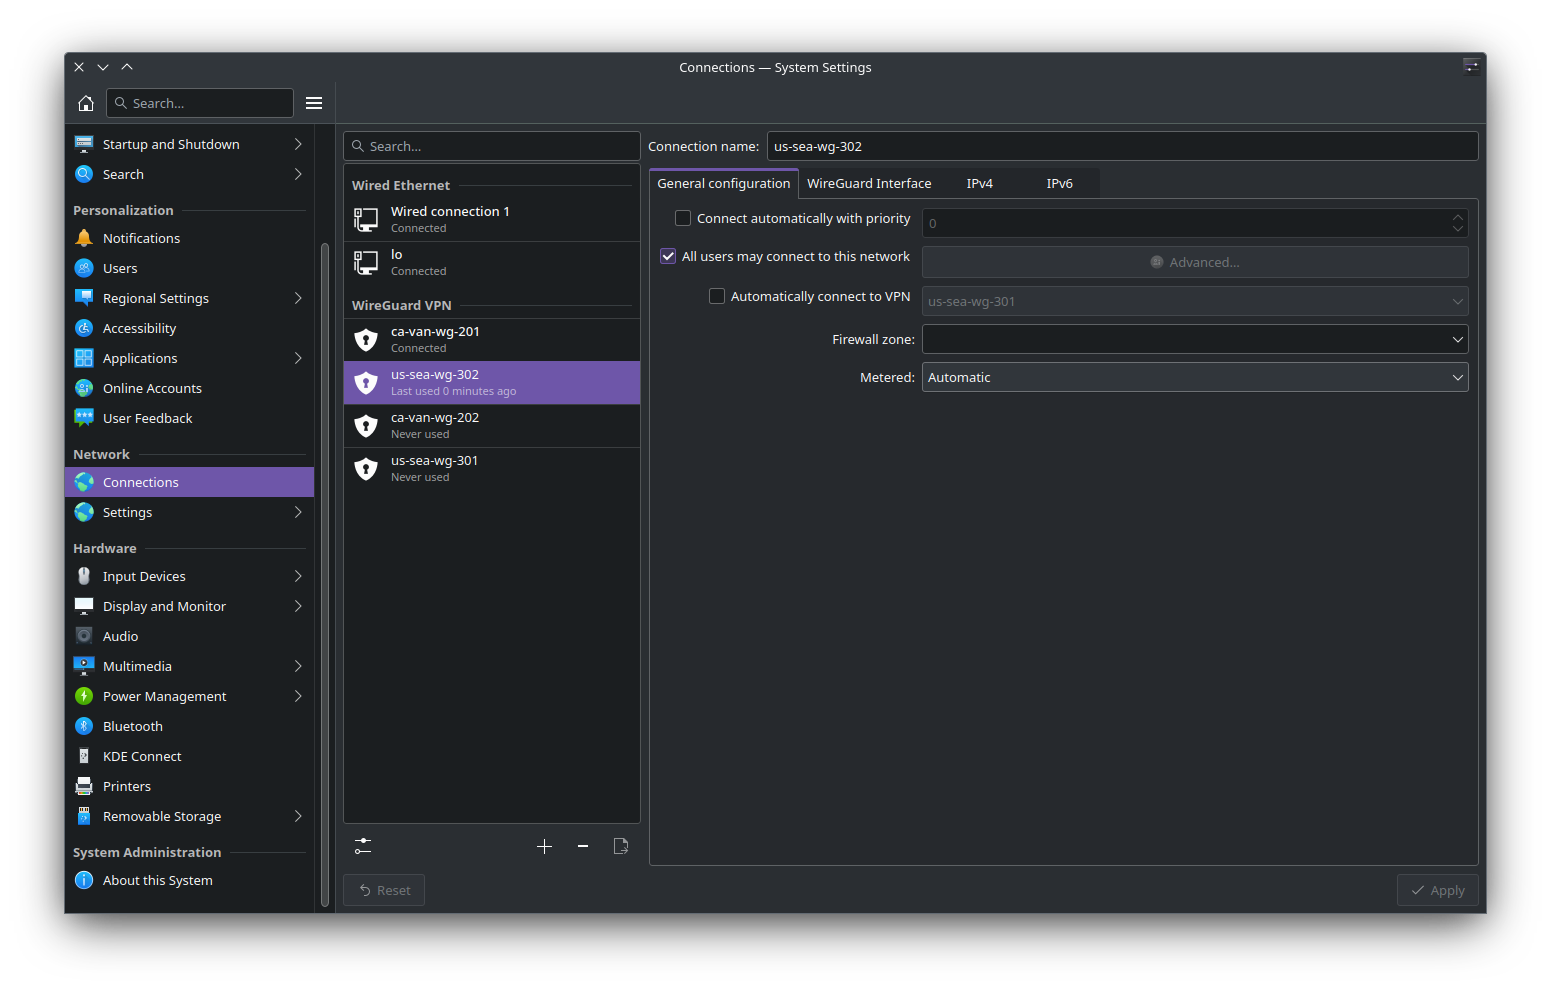Screen dimensions: 1551x990
Task: Open Multimedia settings in sidebar
Action: tap(189, 666)
